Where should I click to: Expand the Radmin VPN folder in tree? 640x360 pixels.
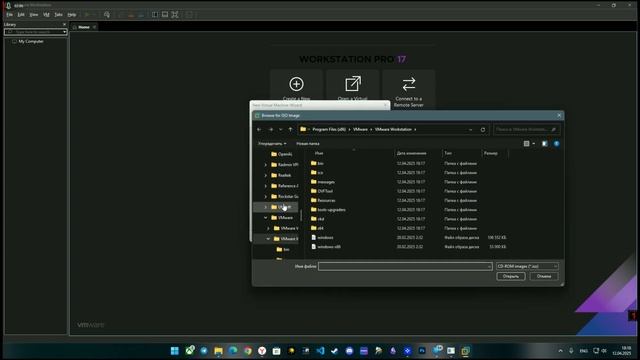point(266,165)
